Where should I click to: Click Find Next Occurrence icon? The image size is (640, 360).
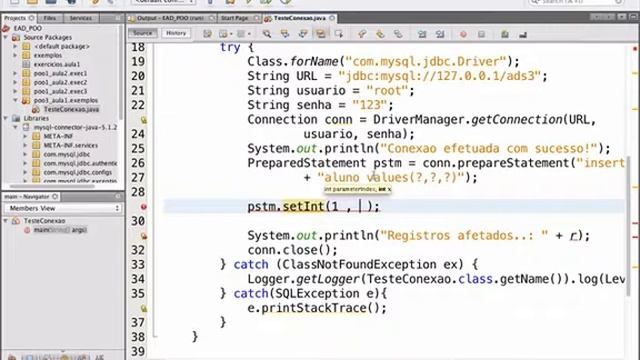coord(303,34)
